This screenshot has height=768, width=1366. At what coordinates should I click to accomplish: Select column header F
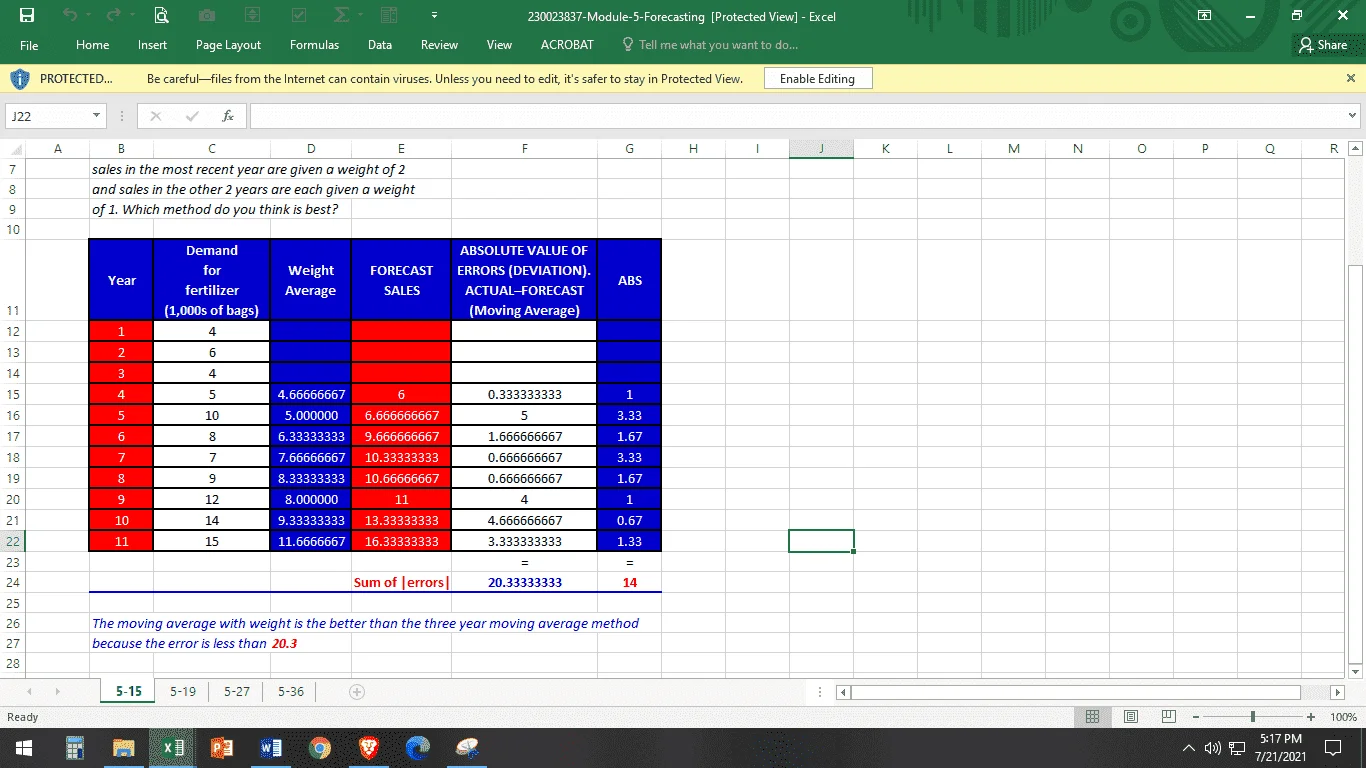524,148
